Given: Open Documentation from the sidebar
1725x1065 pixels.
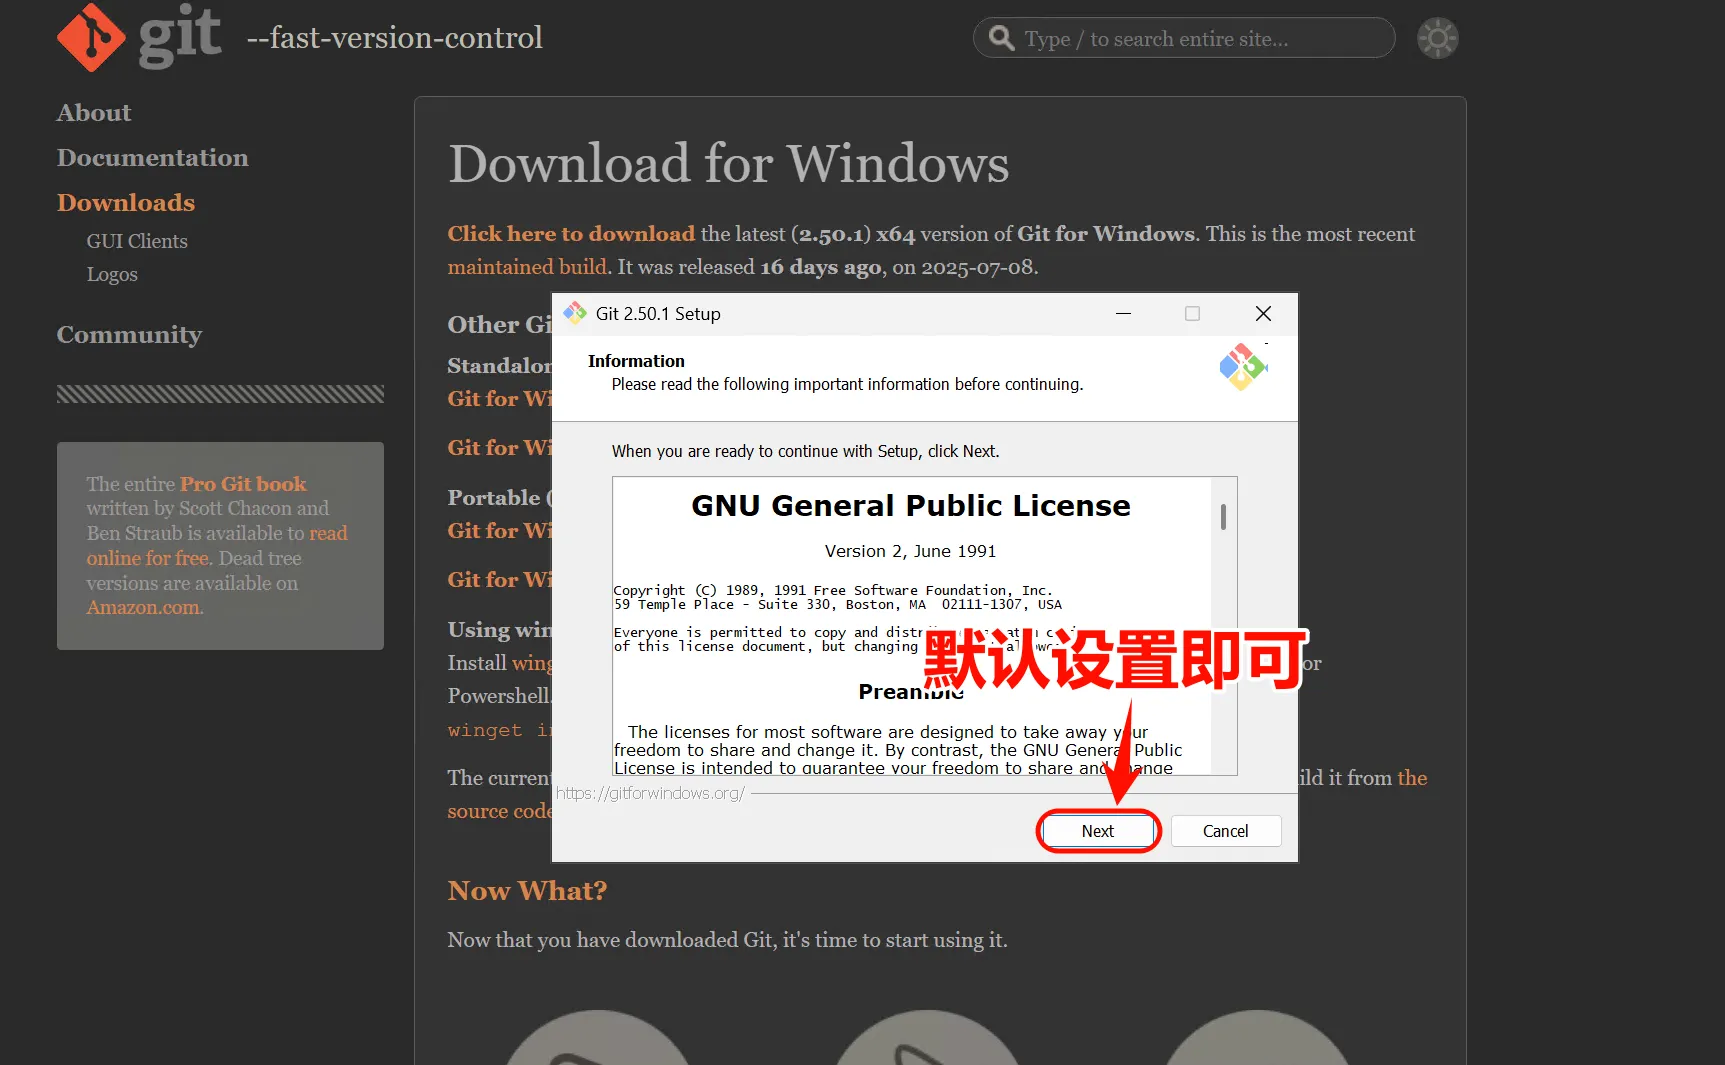Looking at the screenshot, I should click(x=152, y=158).
